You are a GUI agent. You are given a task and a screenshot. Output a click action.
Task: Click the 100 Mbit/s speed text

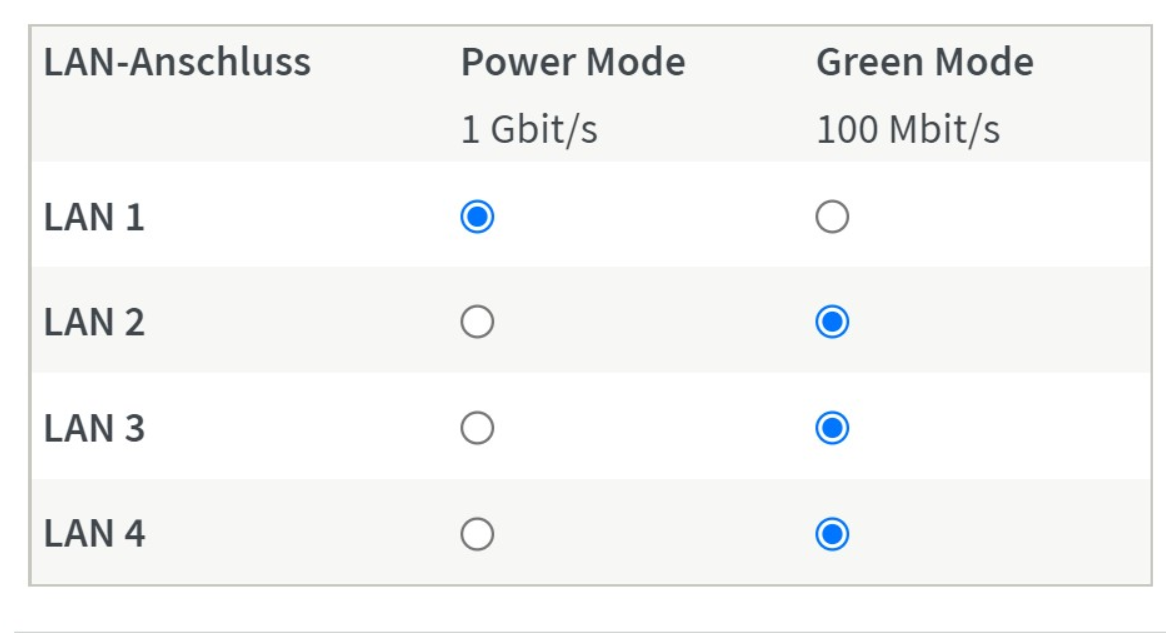(x=908, y=130)
